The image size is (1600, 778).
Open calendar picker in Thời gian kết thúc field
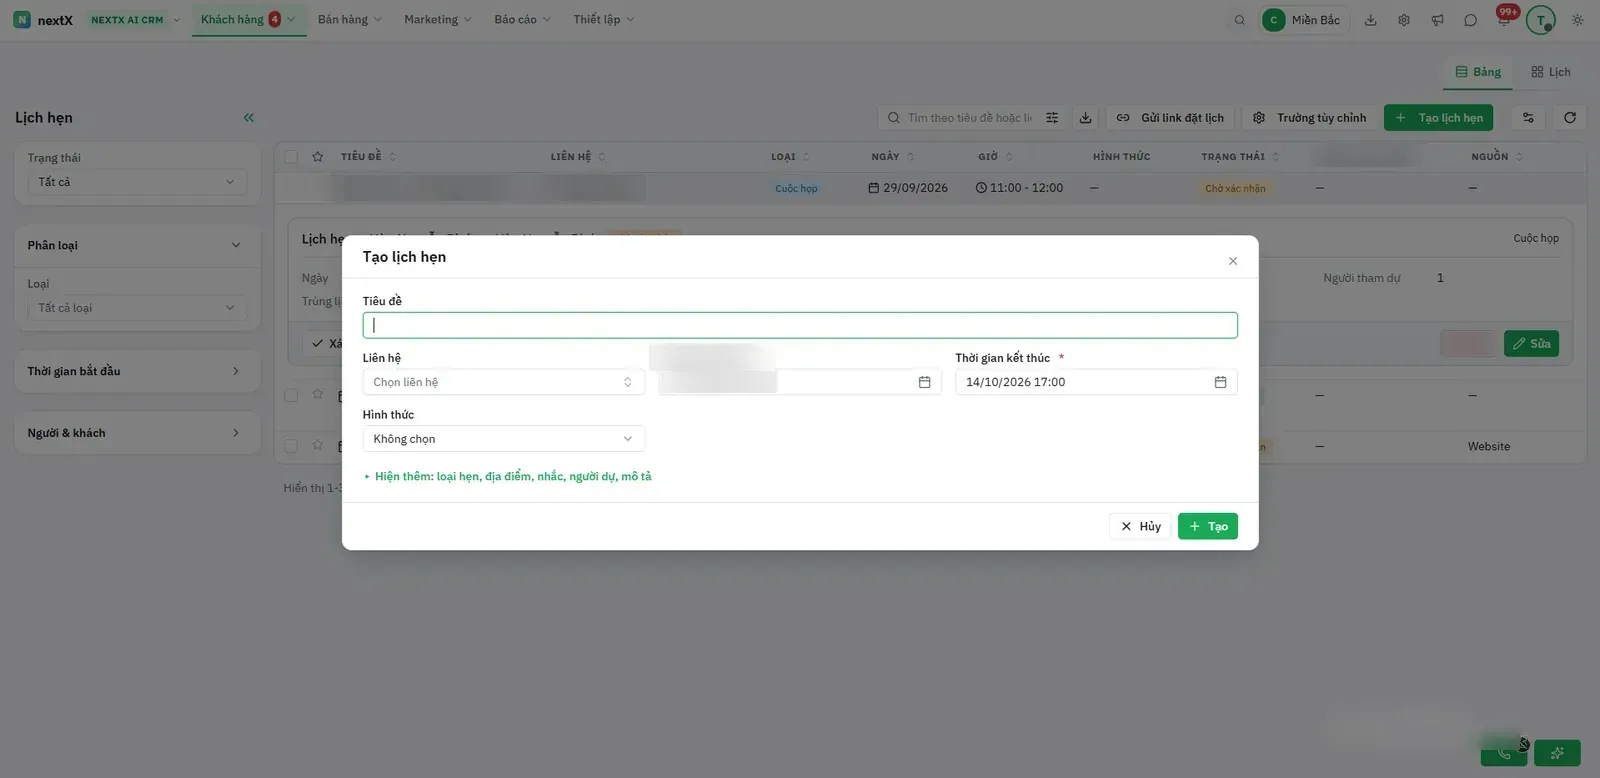1220,382
